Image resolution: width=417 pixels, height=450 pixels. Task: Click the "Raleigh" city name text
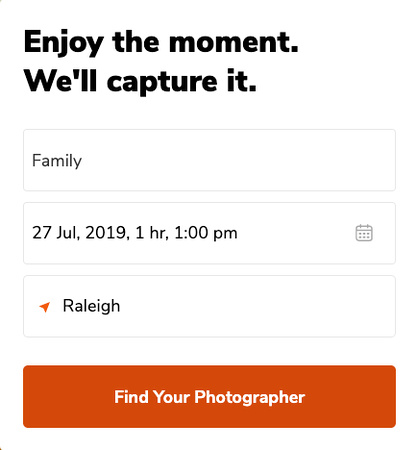coord(91,306)
